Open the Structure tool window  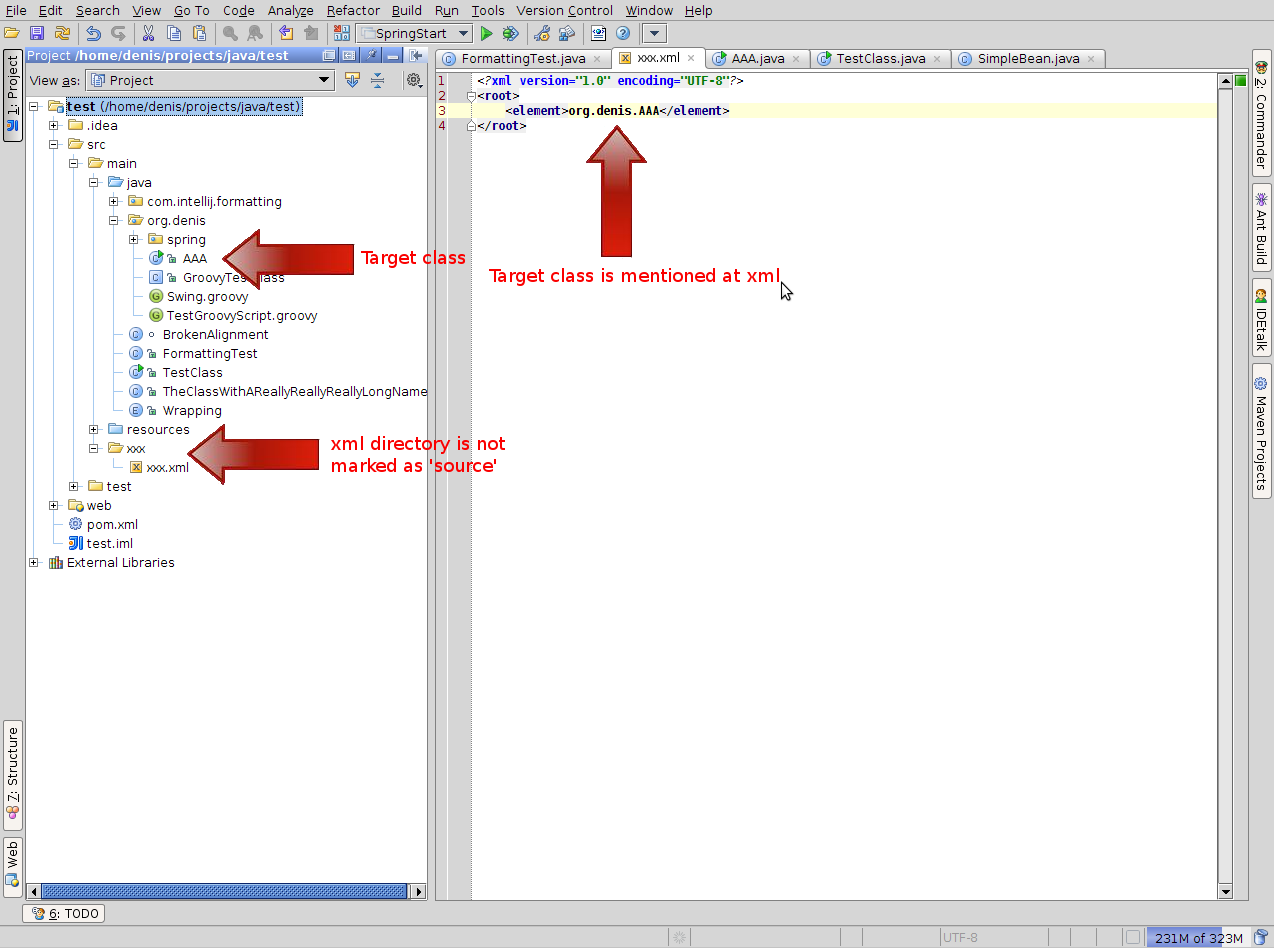click(x=13, y=774)
